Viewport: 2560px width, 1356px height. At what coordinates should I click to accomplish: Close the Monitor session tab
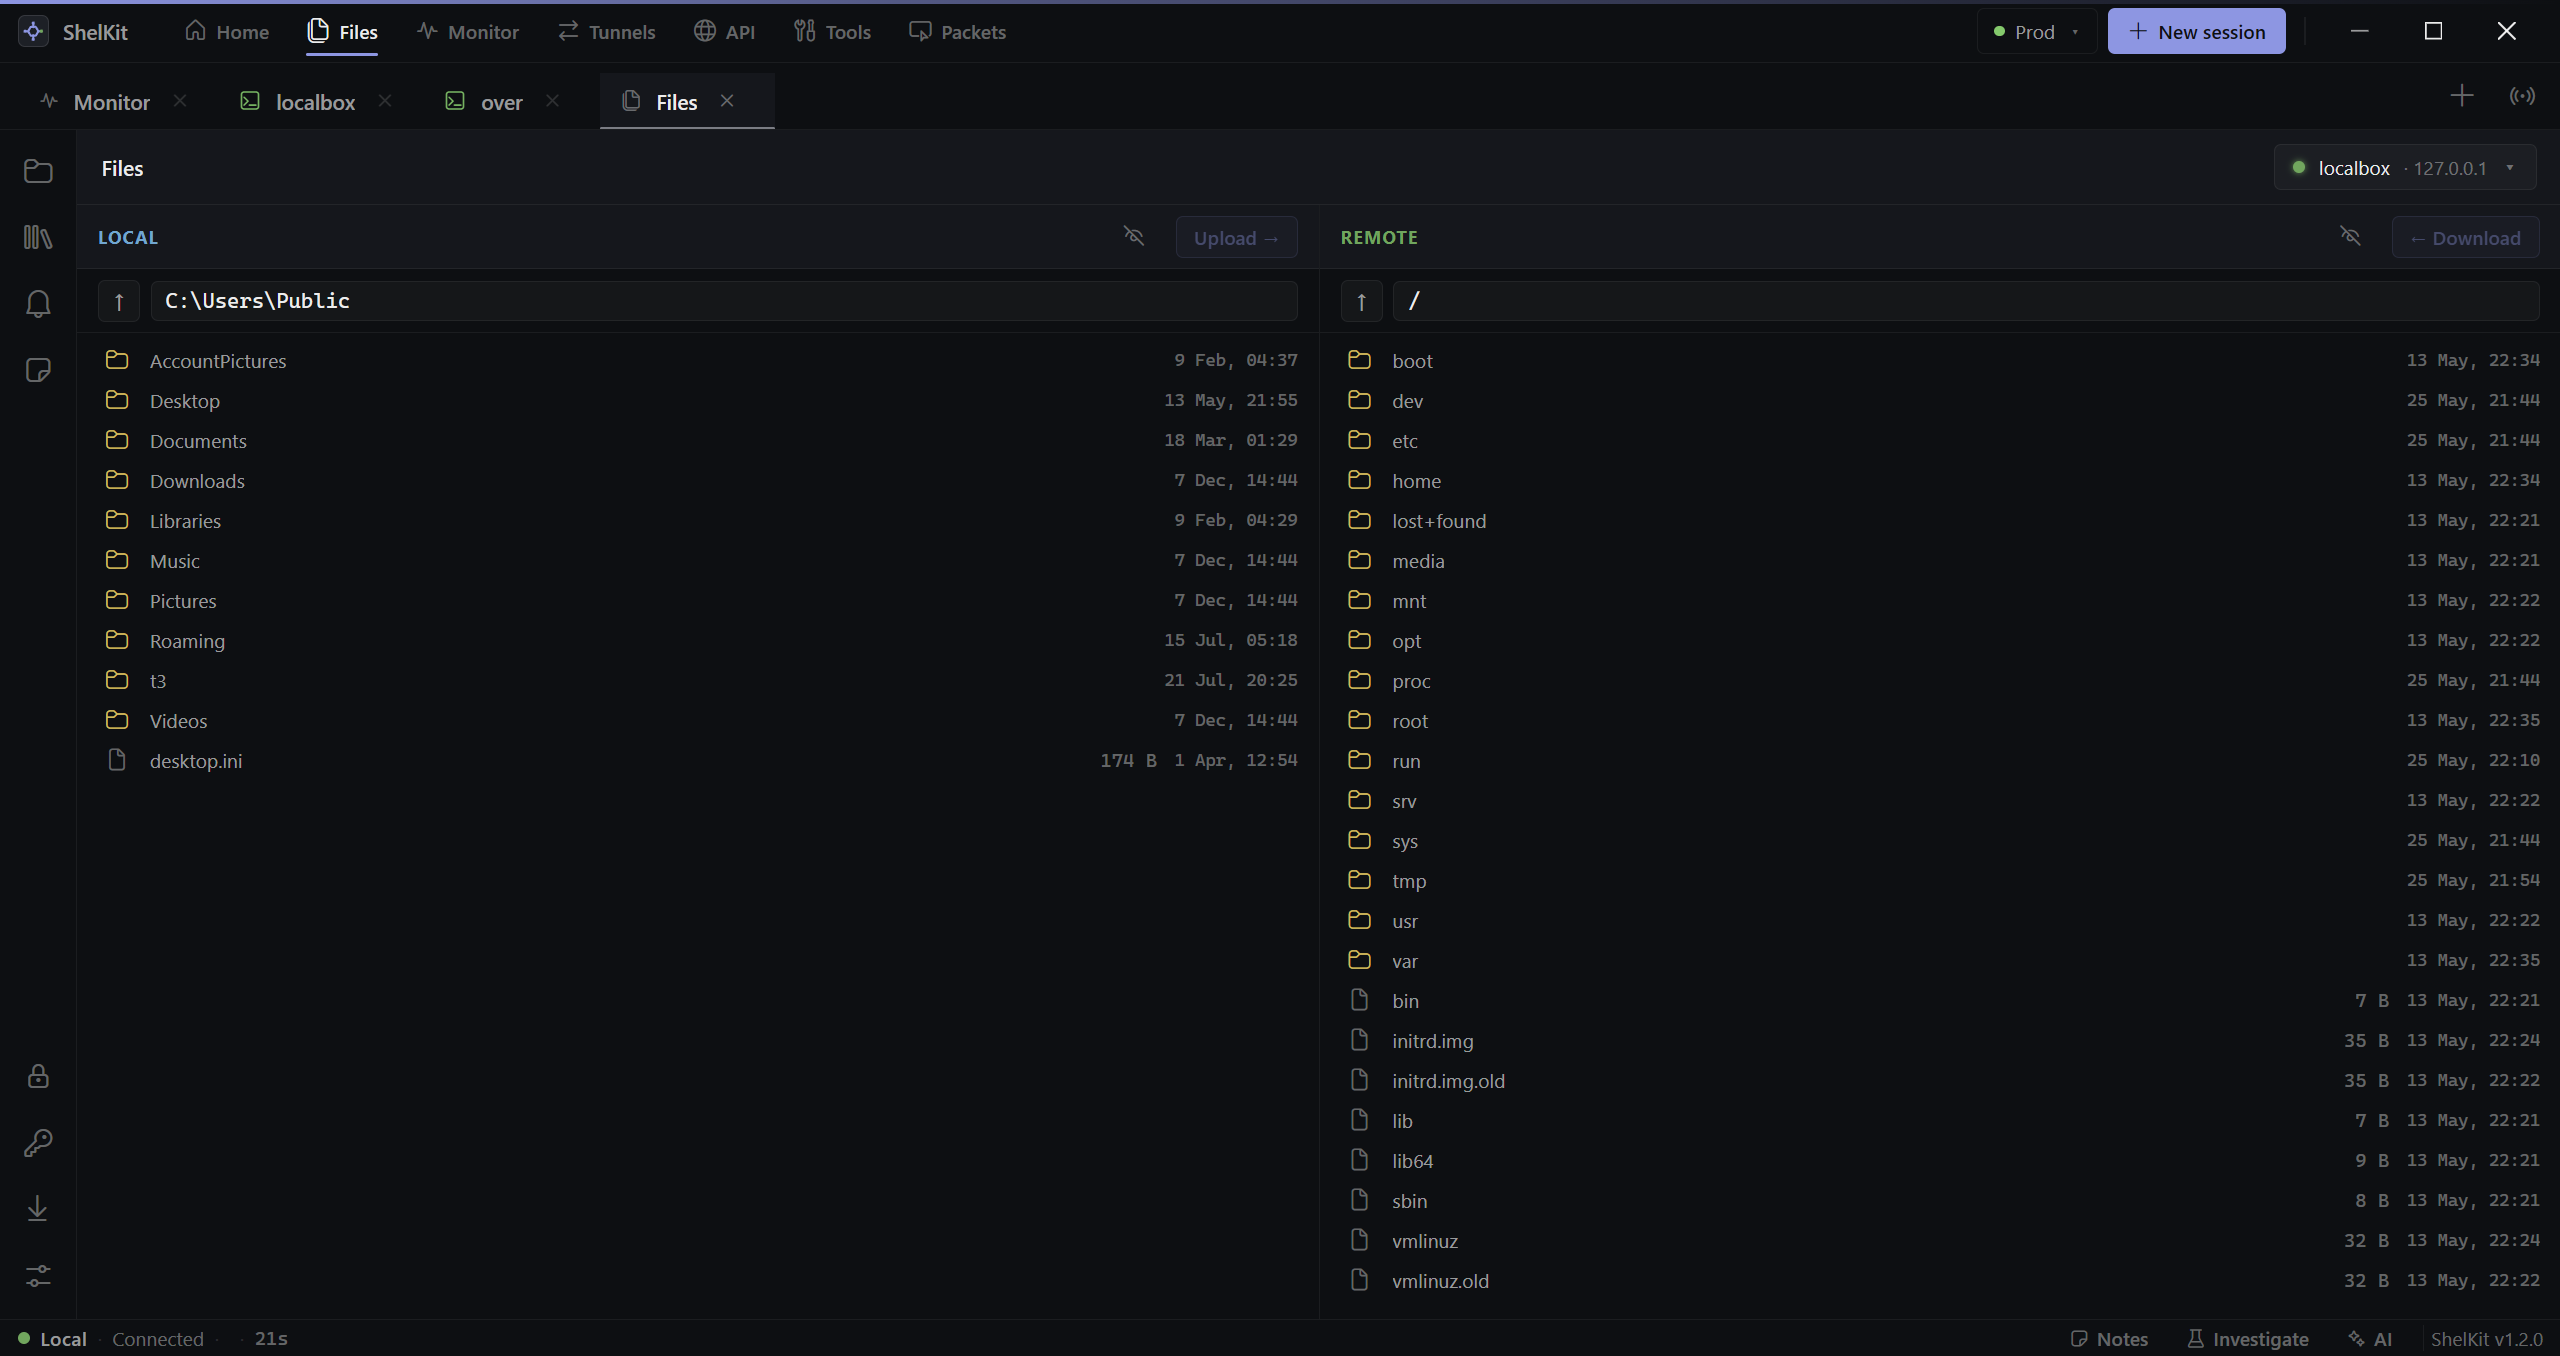click(180, 101)
